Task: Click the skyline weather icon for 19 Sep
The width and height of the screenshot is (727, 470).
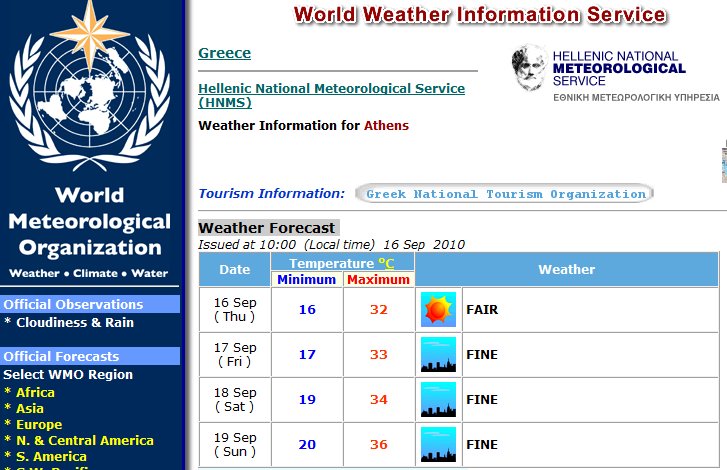Action: [438, 445]
